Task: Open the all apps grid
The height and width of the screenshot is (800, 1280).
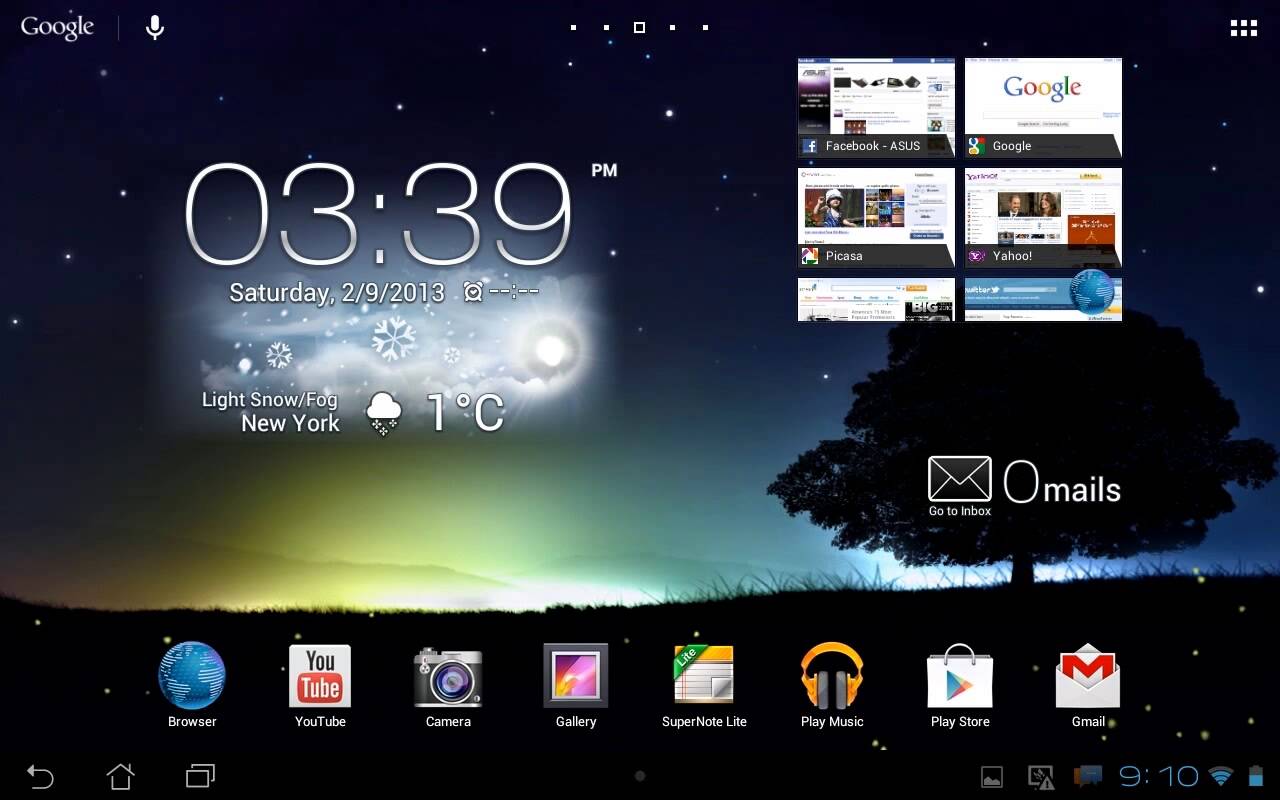Action: [x=1243, y=28]
